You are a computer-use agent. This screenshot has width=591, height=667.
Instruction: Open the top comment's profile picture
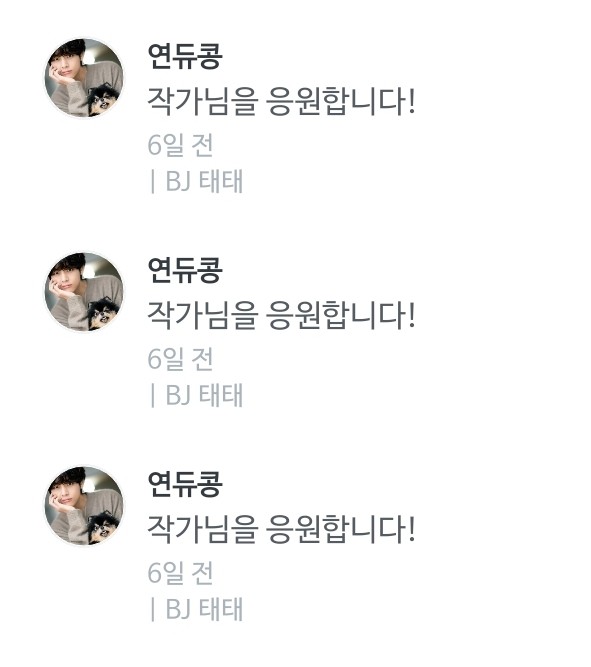coord(84,78)
